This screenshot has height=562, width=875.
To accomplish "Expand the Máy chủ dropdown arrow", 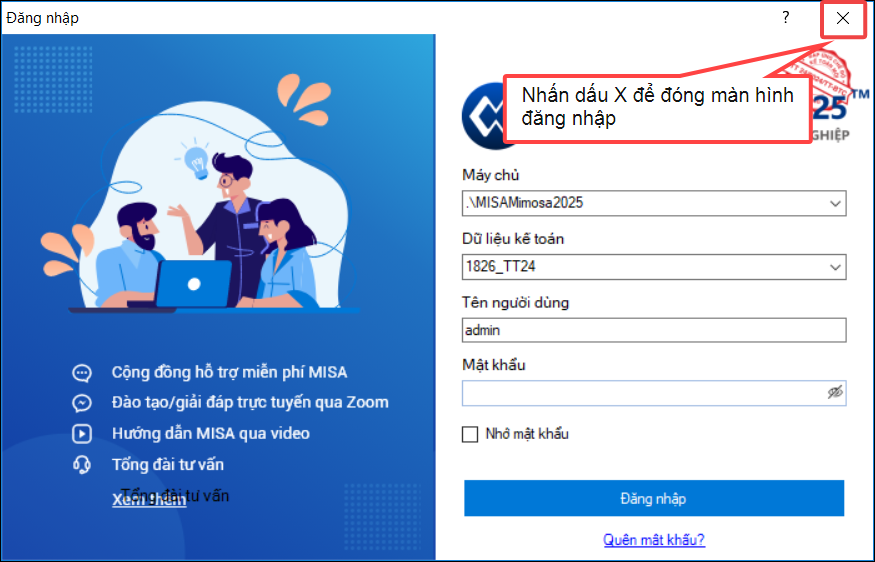I will coord(835,204).
